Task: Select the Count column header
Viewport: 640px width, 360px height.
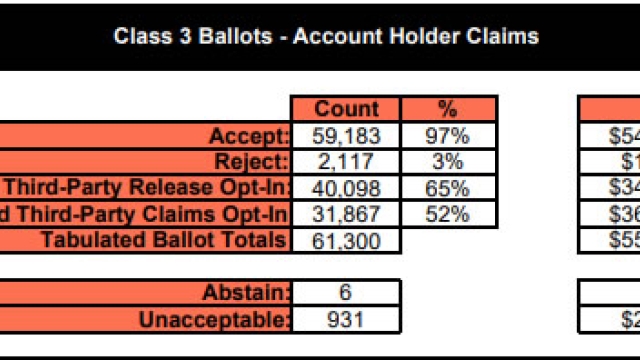Action: pos(346,109)
